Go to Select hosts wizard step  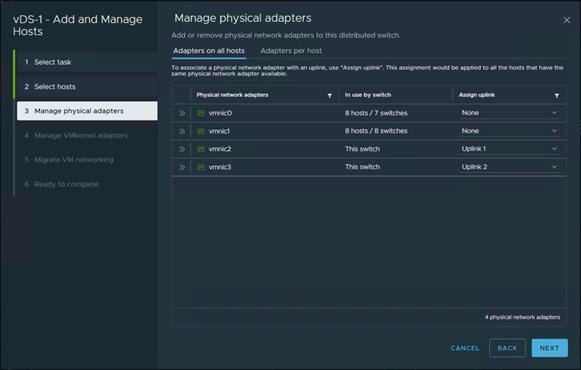click(87, 86)
